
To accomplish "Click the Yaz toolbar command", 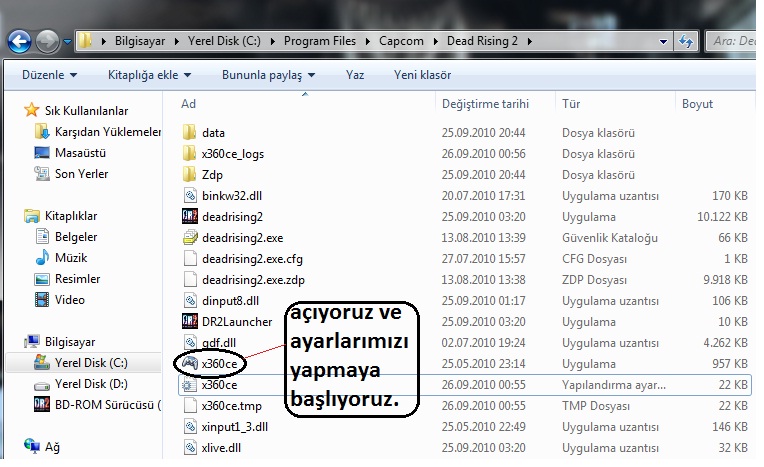I will point(355,75).
